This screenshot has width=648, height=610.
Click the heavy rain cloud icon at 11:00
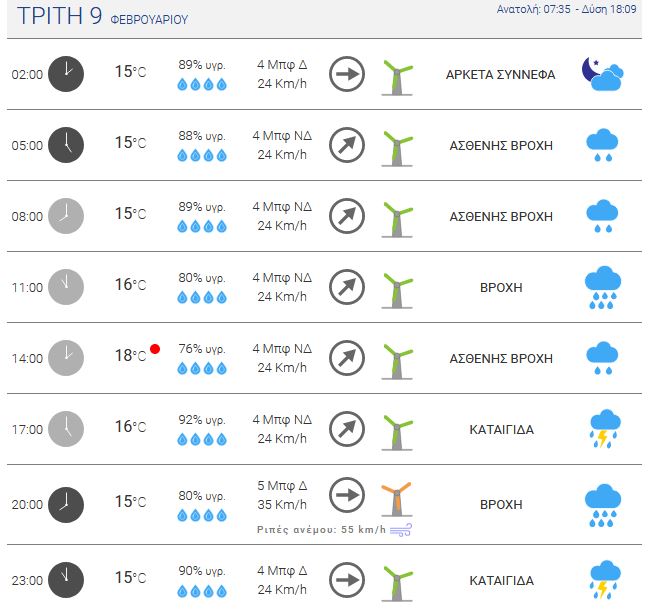point(603,288)
